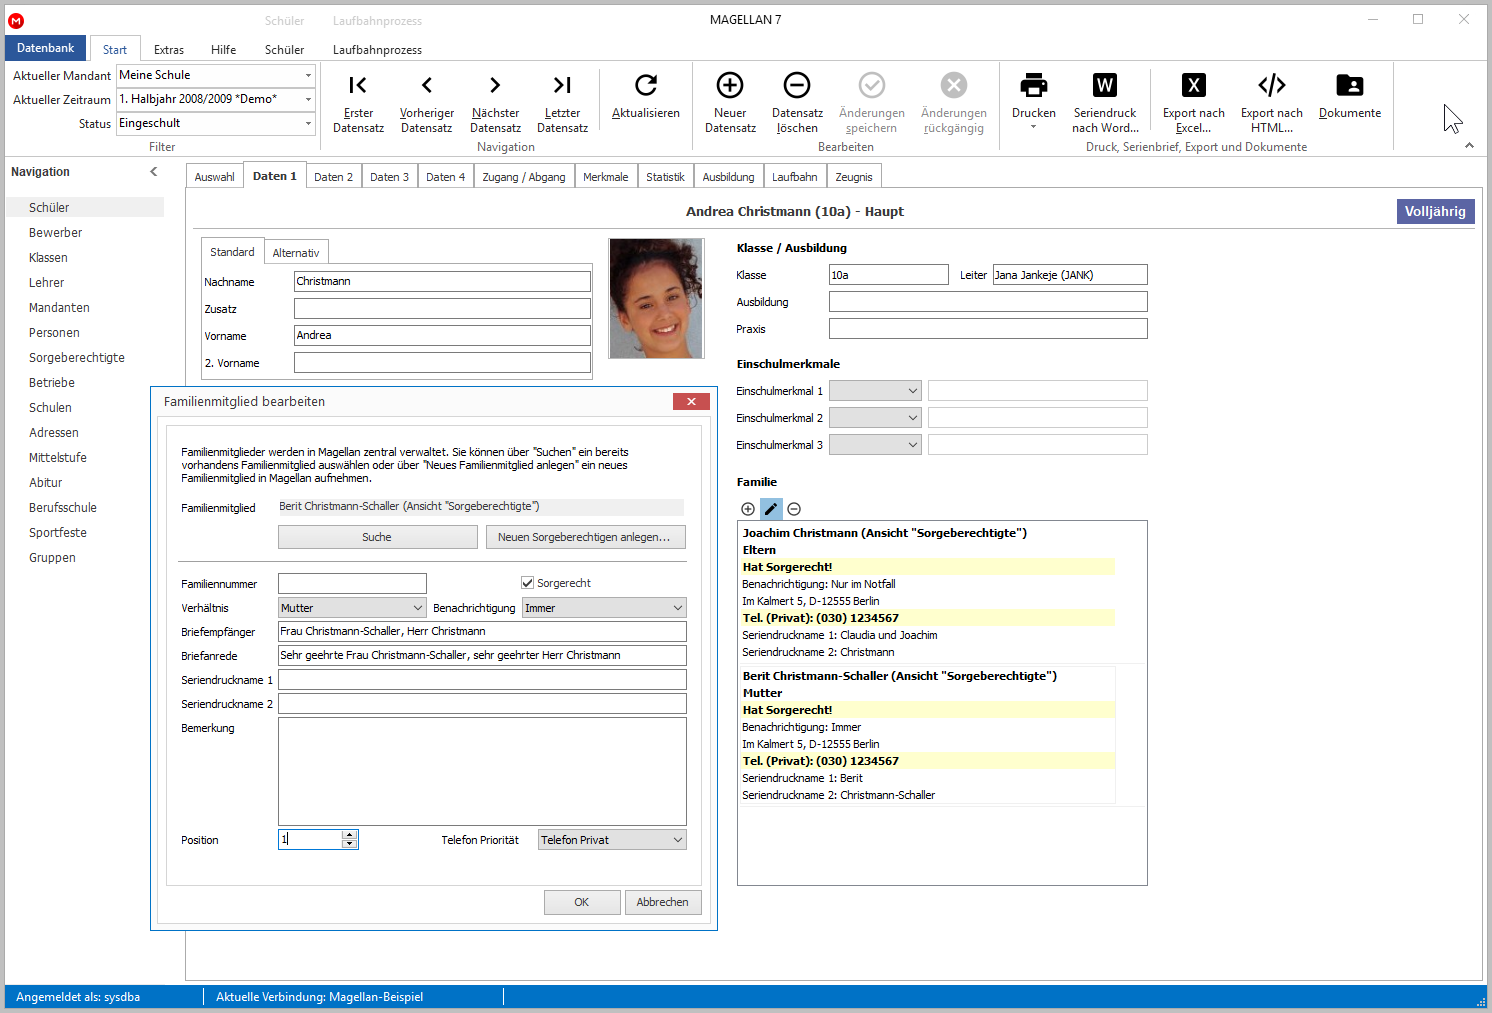
Task: Click the Familiennummer input field
Action: [352, 584]
